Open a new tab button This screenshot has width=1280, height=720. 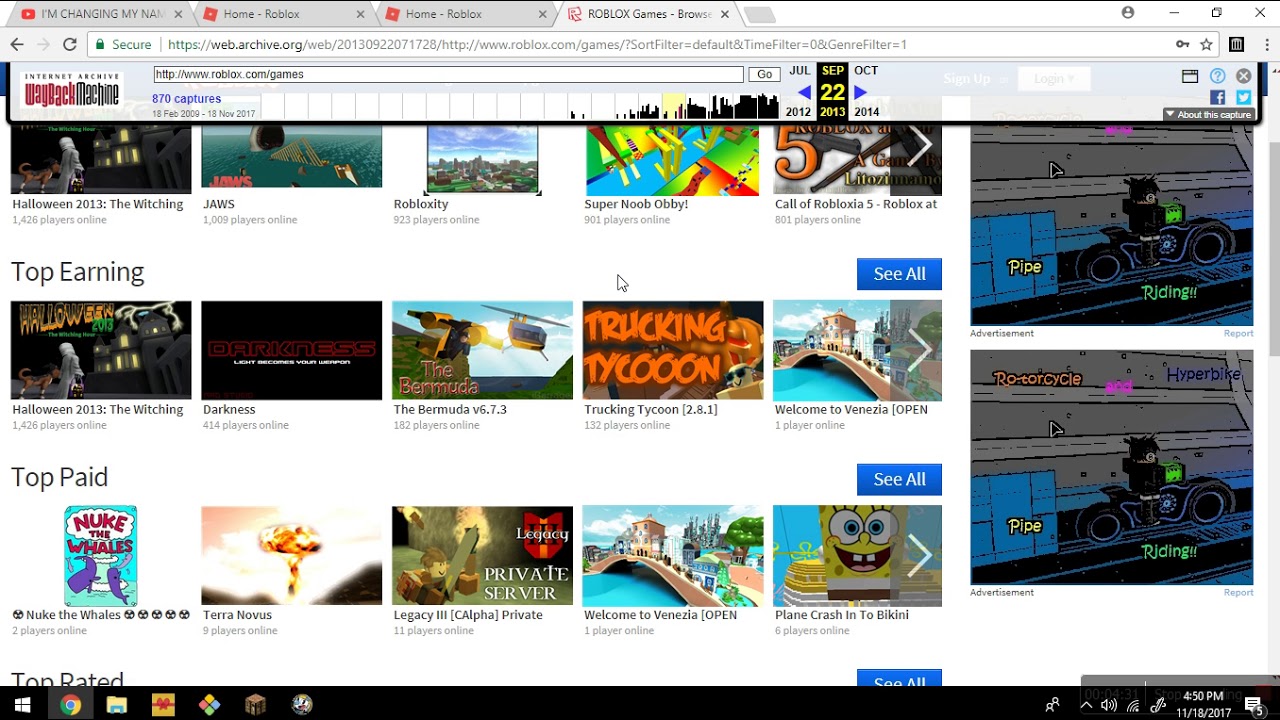tap(760, 14)
